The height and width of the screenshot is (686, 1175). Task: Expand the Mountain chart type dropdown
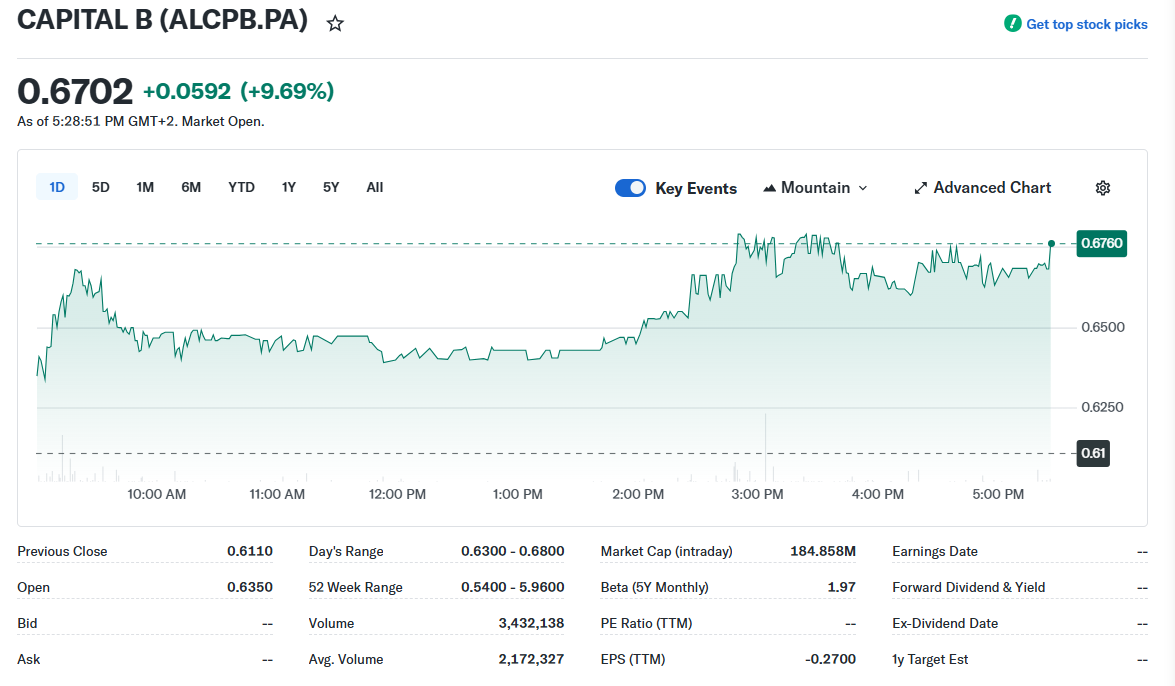tap(863, 188)
